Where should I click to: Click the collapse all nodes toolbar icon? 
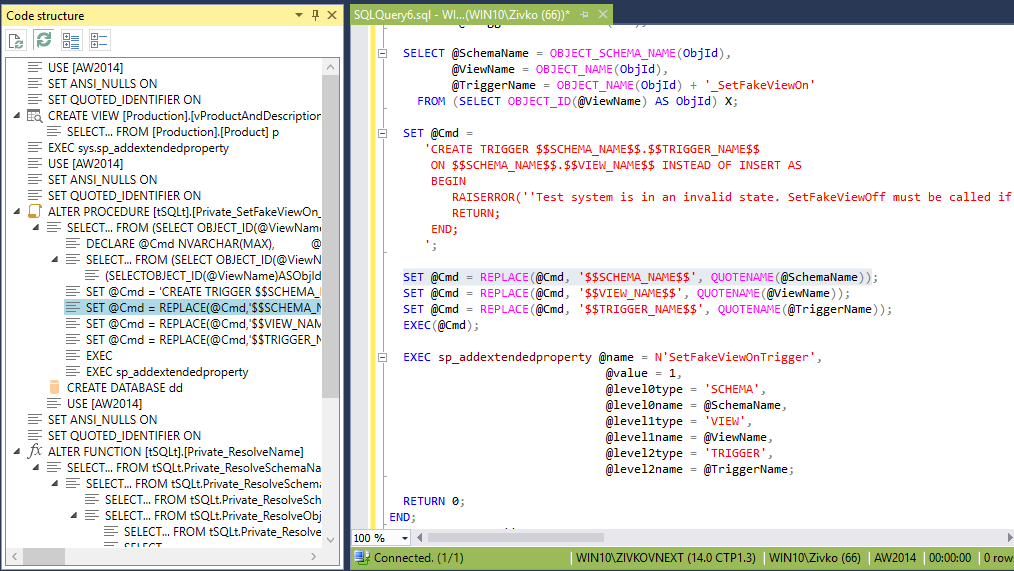coord(99,41)
